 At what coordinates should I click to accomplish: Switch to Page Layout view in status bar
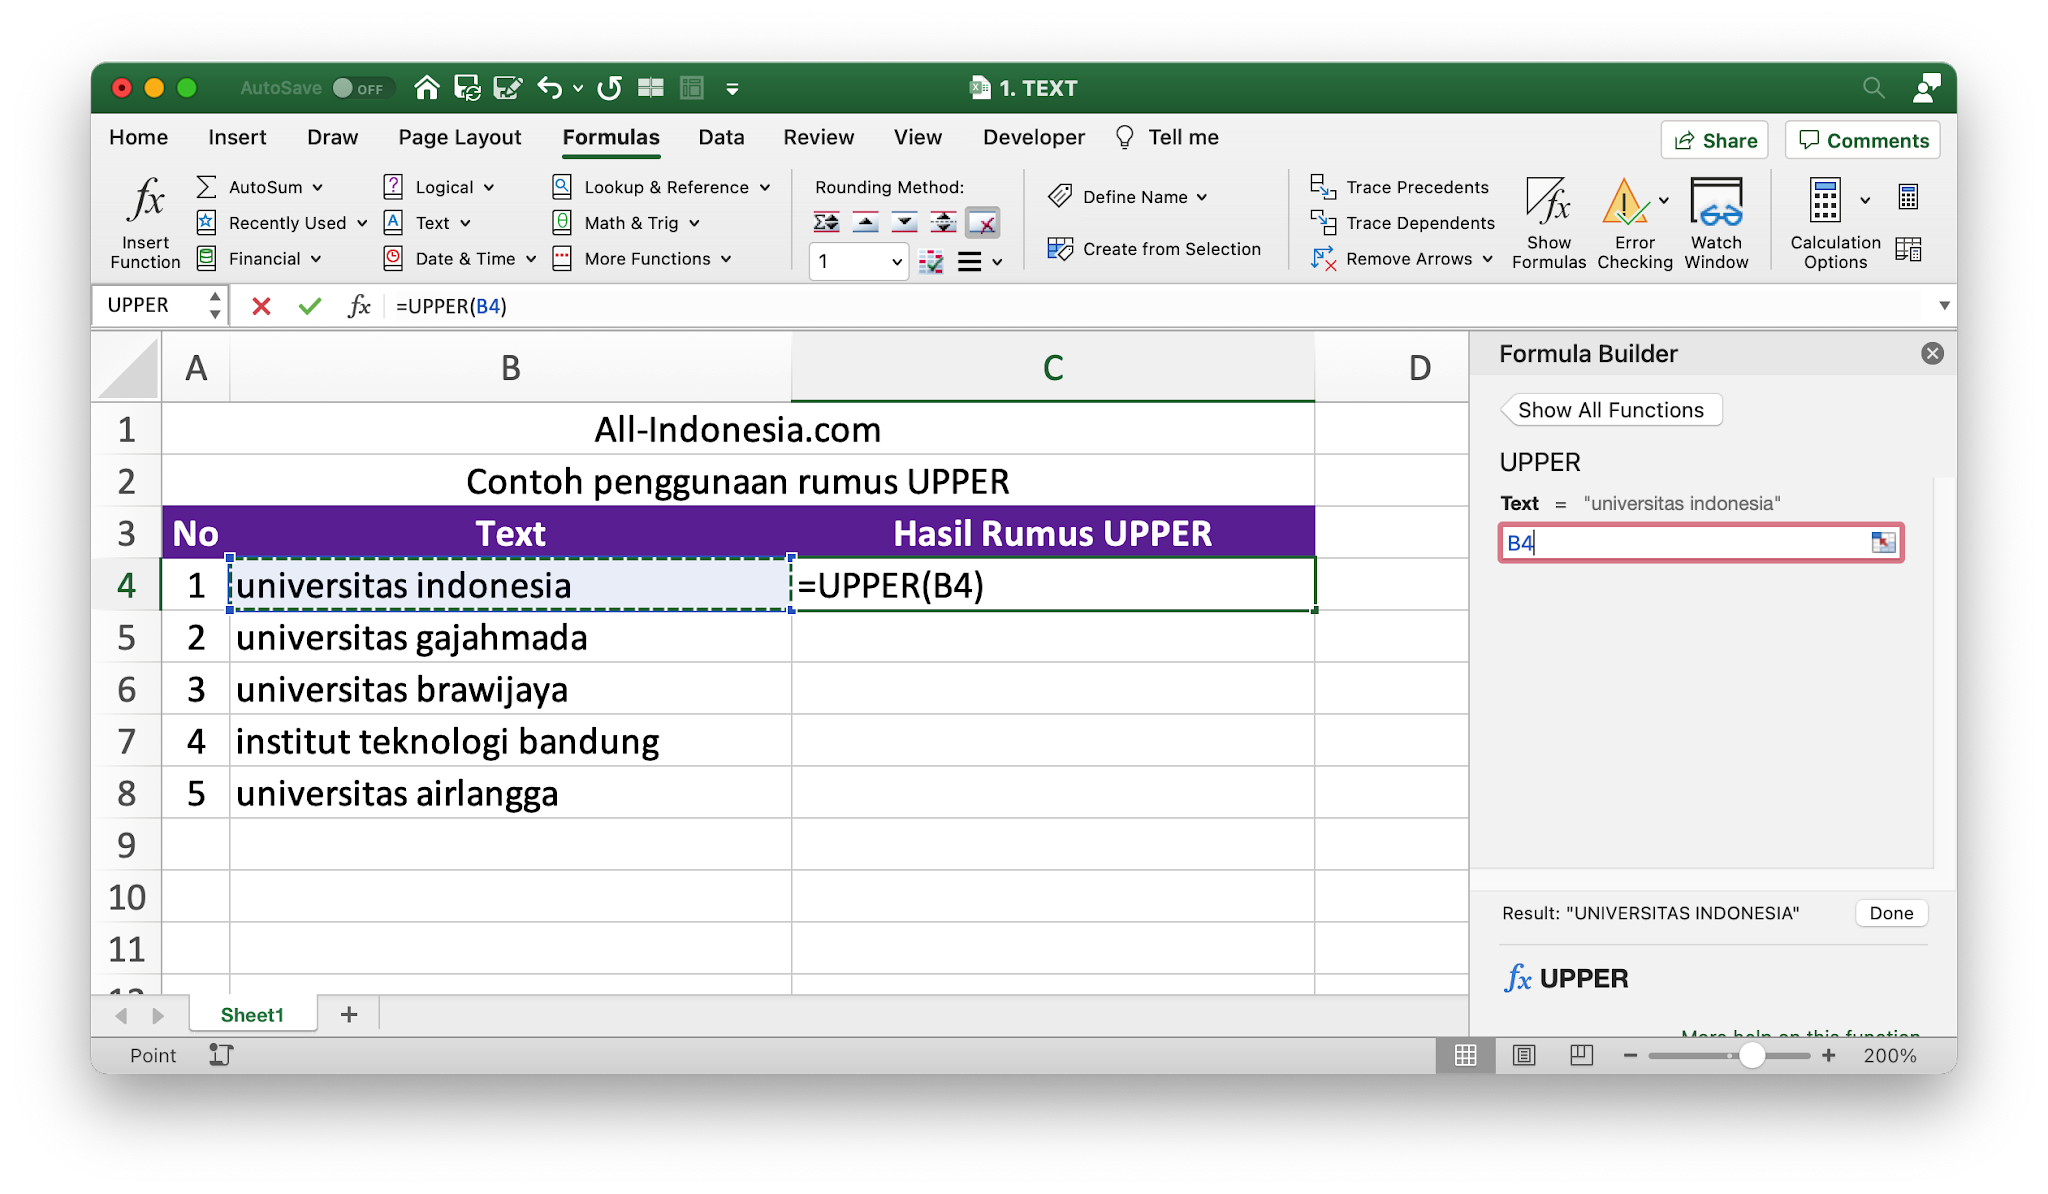click(1523, 1055)
